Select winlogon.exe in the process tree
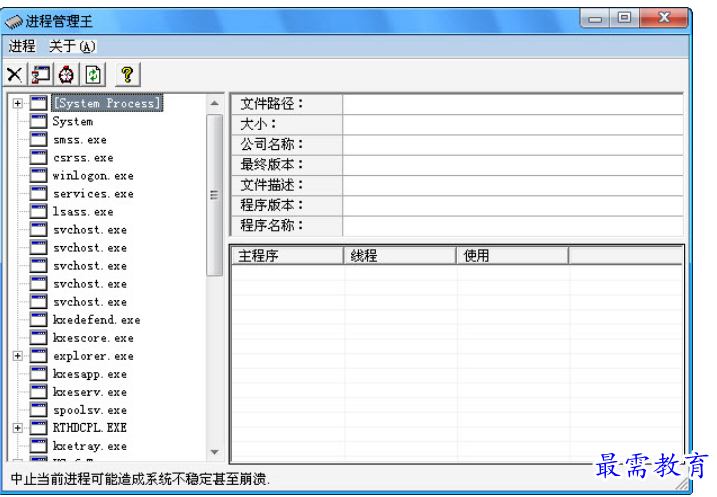The image size is (717, 497). (93, 176)
